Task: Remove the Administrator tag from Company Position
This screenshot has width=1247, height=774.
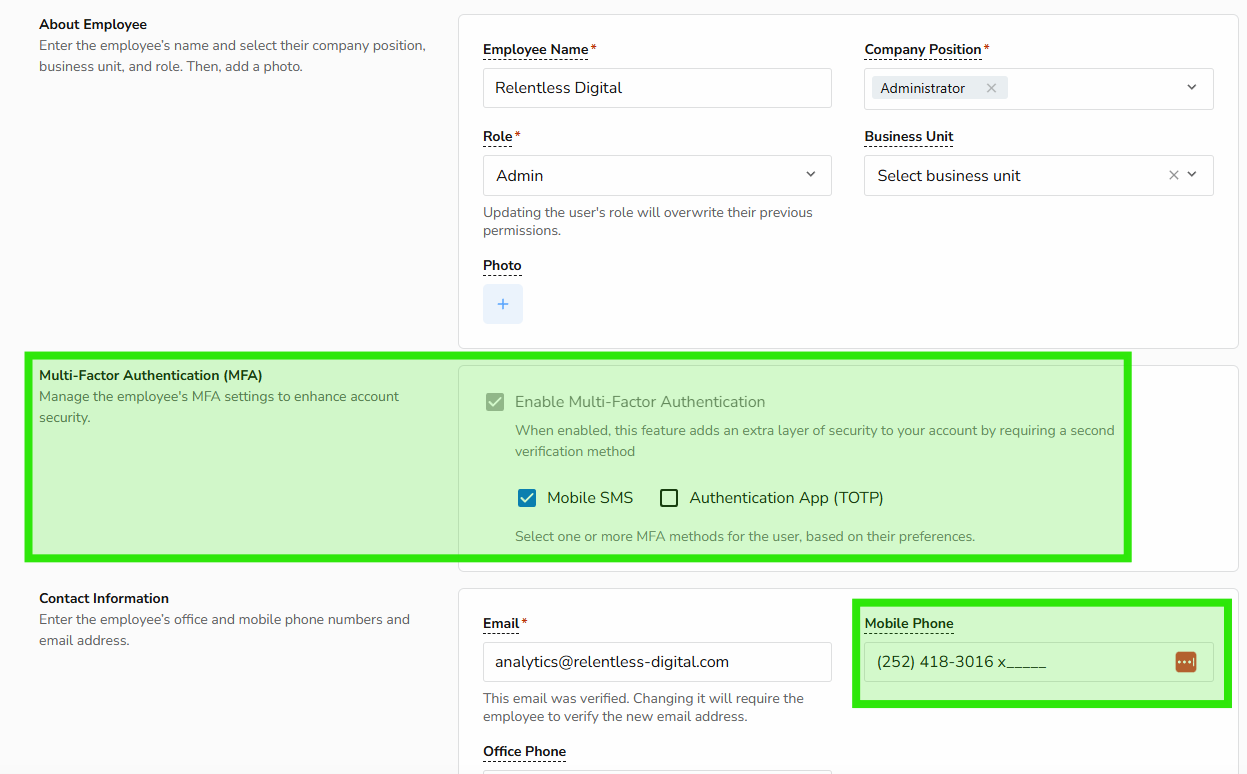Action: [x=991, y=88]
